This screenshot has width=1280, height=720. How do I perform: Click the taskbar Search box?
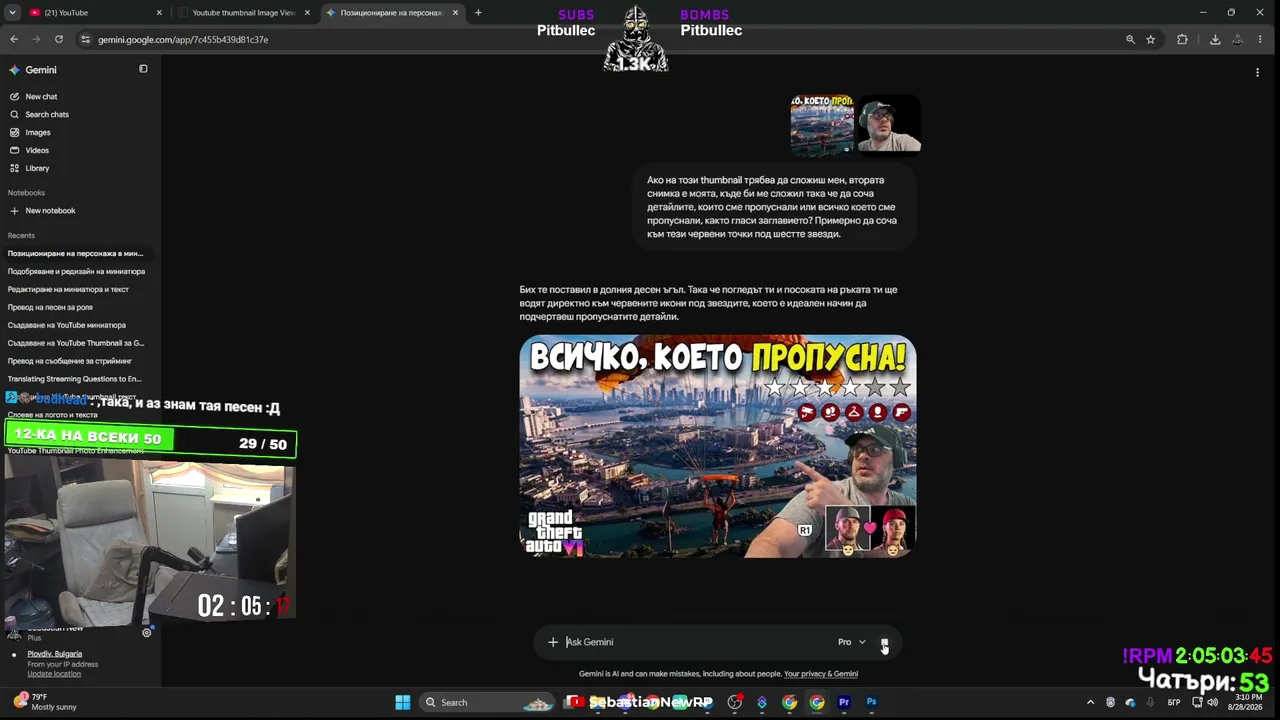point(487,702)
